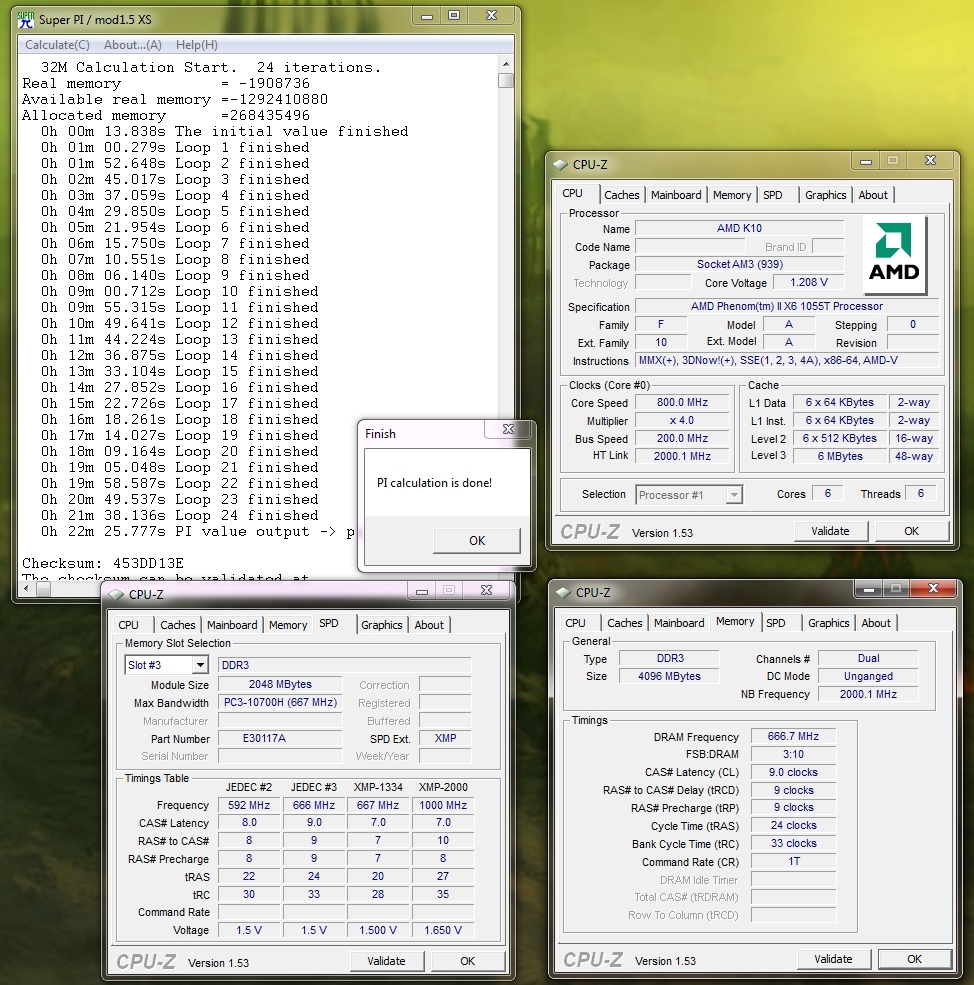Click the Super PI title bar icon
974x985 pixels.
click(26, 18)
